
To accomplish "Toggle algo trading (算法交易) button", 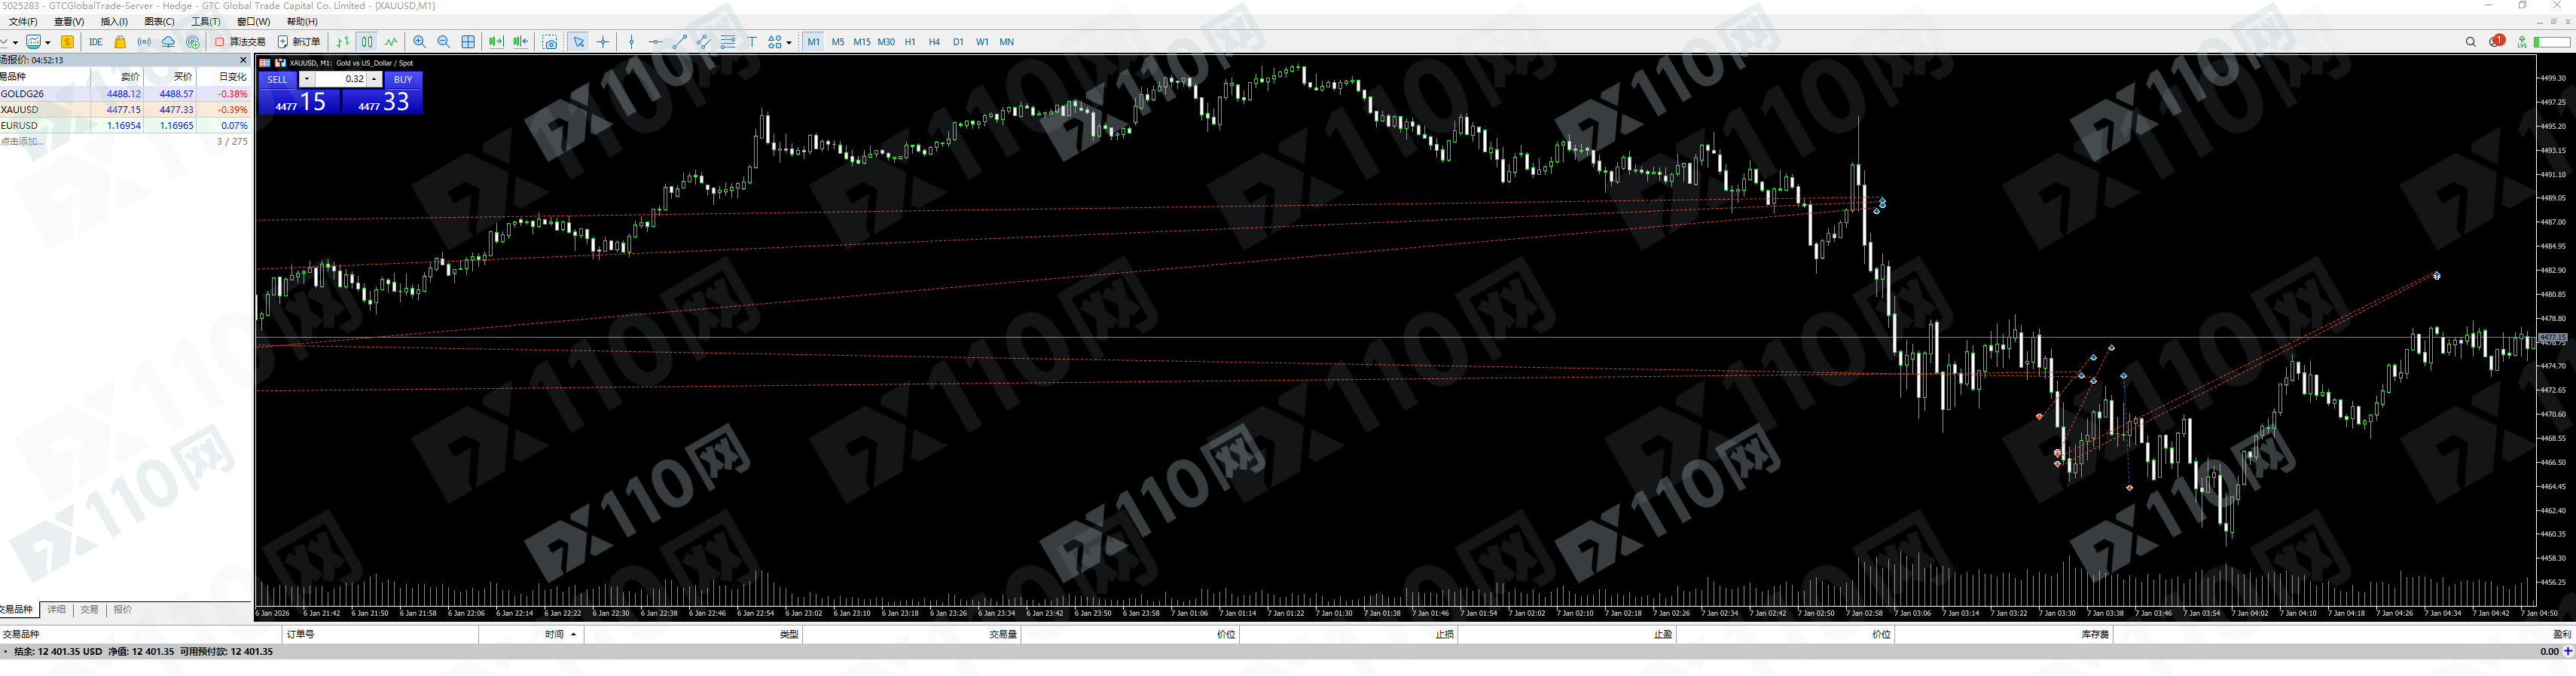I will pyautogui.click(x=241, y=42).
